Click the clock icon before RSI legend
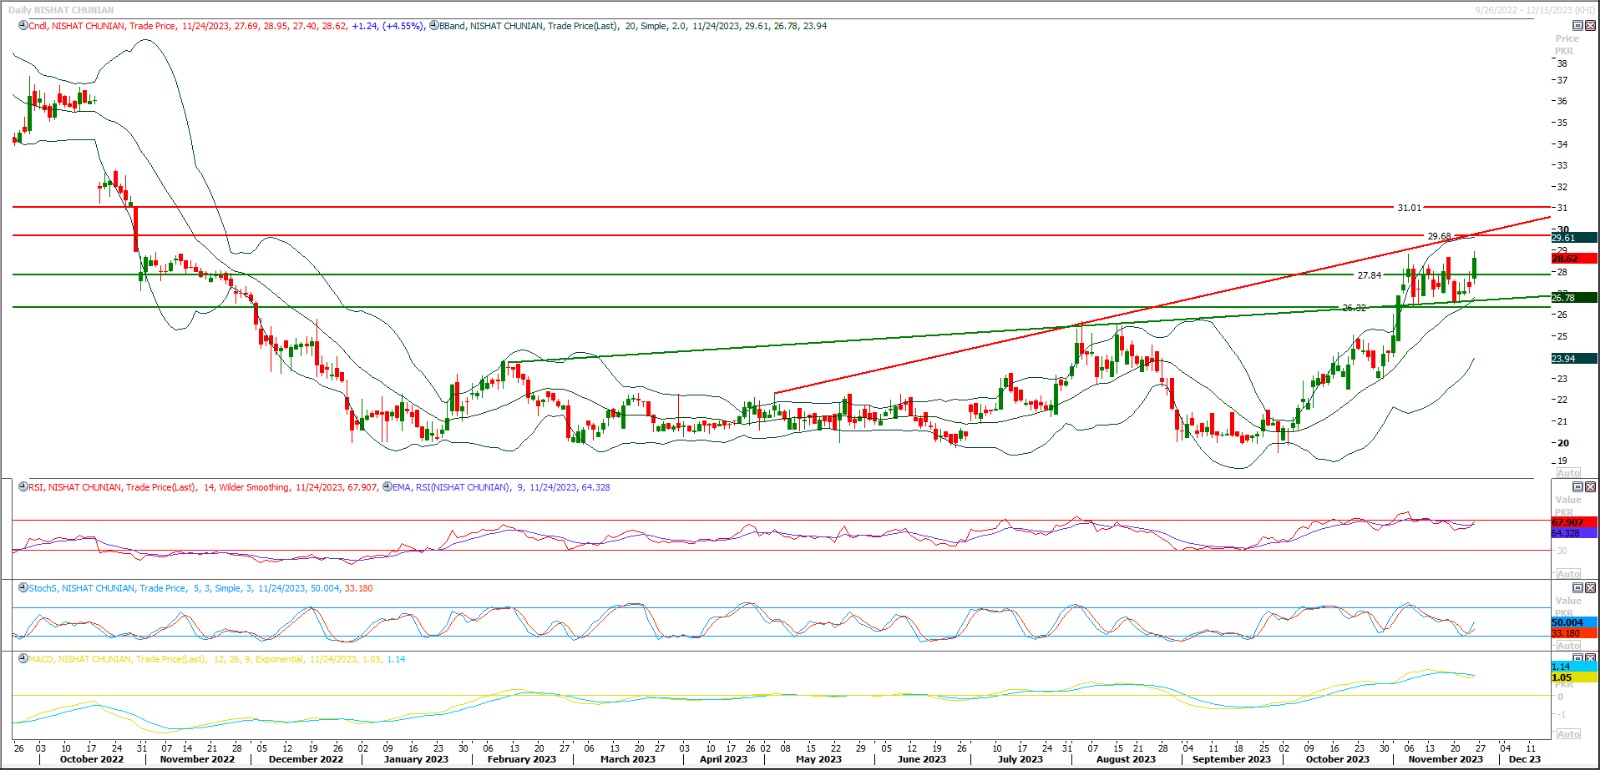This screenshot has width=1600, height=770. point(23,487)
